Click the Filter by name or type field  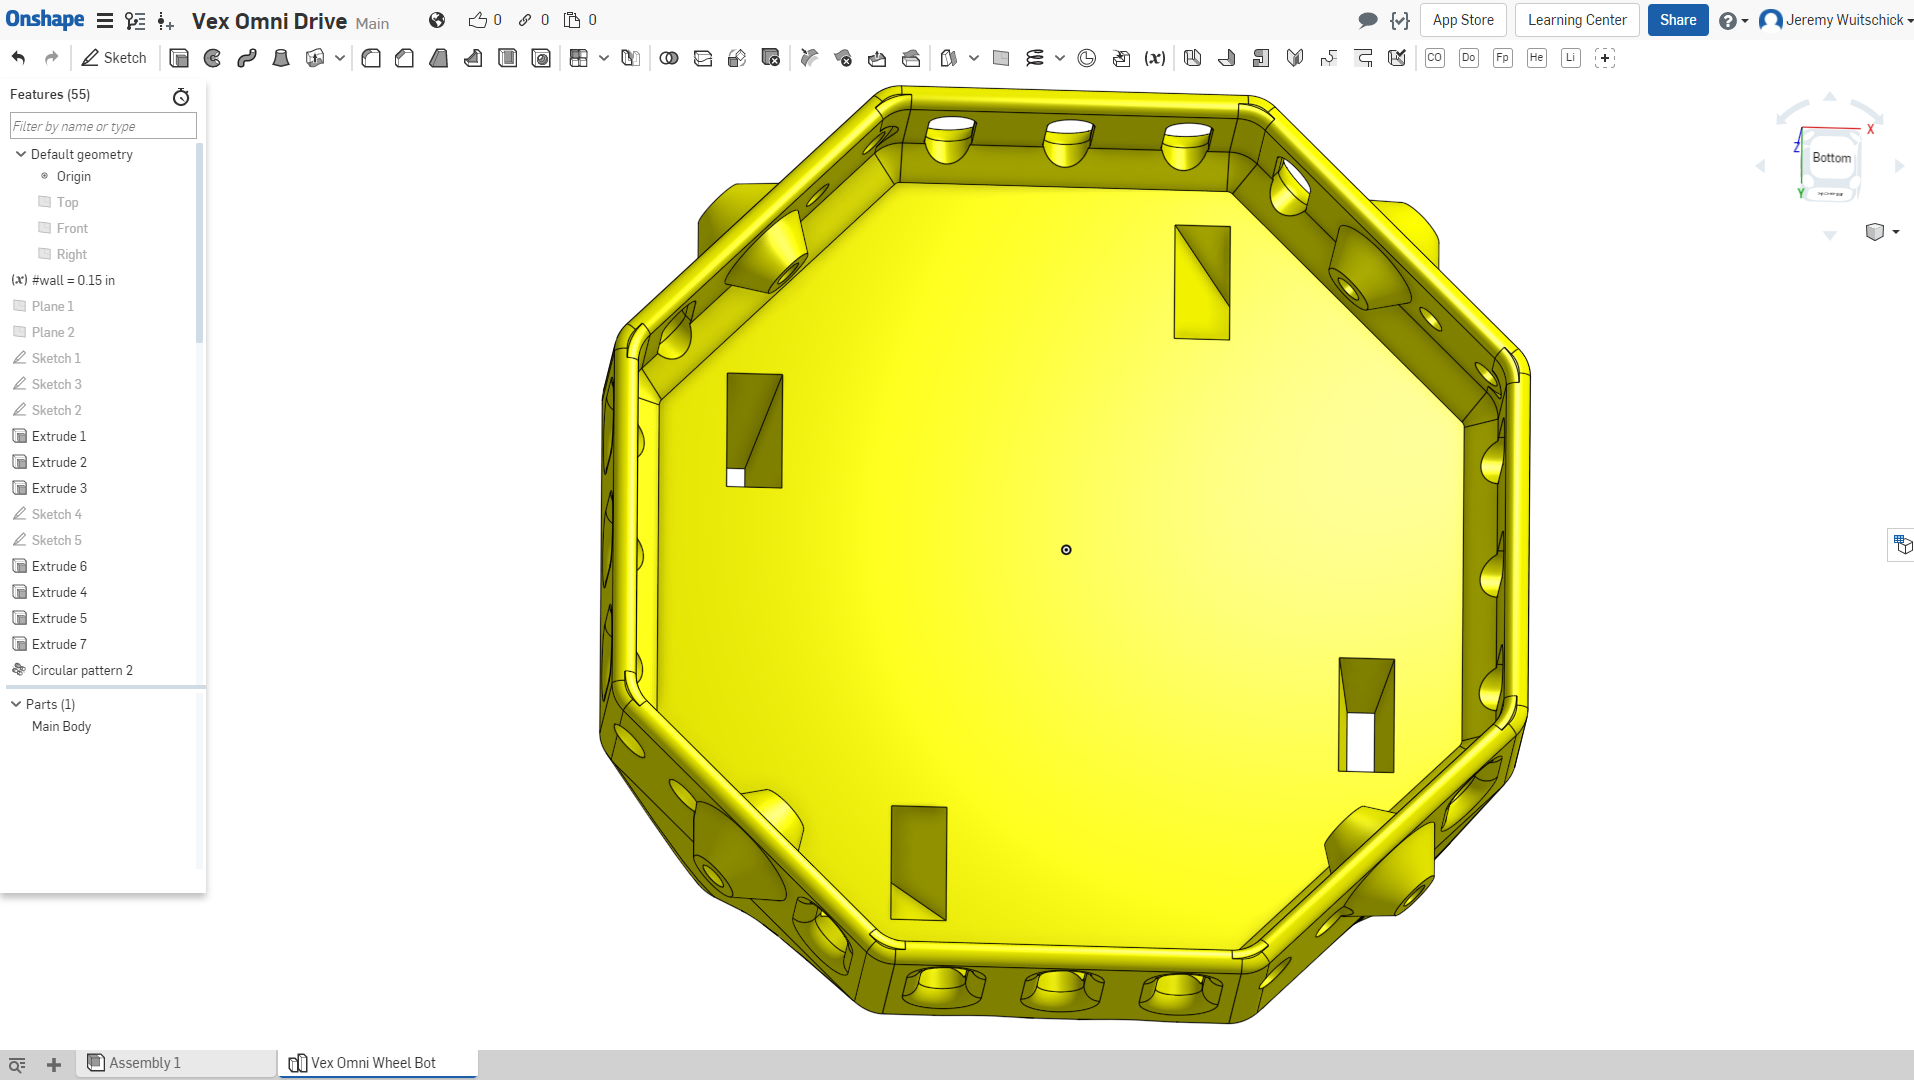[103, 126]
